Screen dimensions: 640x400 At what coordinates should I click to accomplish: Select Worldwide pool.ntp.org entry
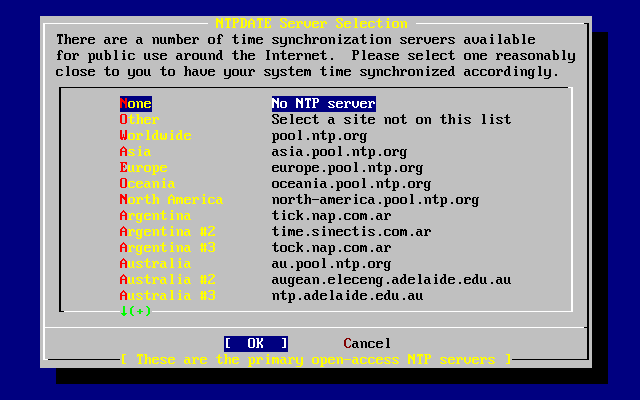155,136
